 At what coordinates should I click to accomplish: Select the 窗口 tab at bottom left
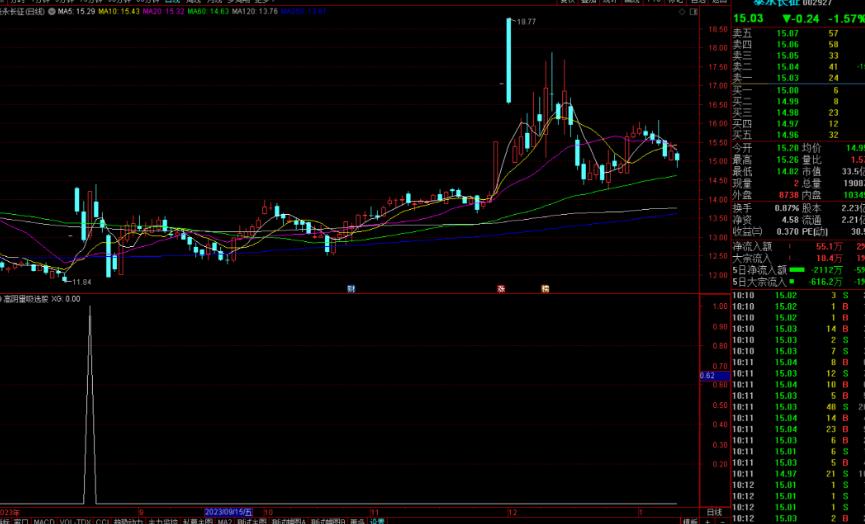[20, 521]
